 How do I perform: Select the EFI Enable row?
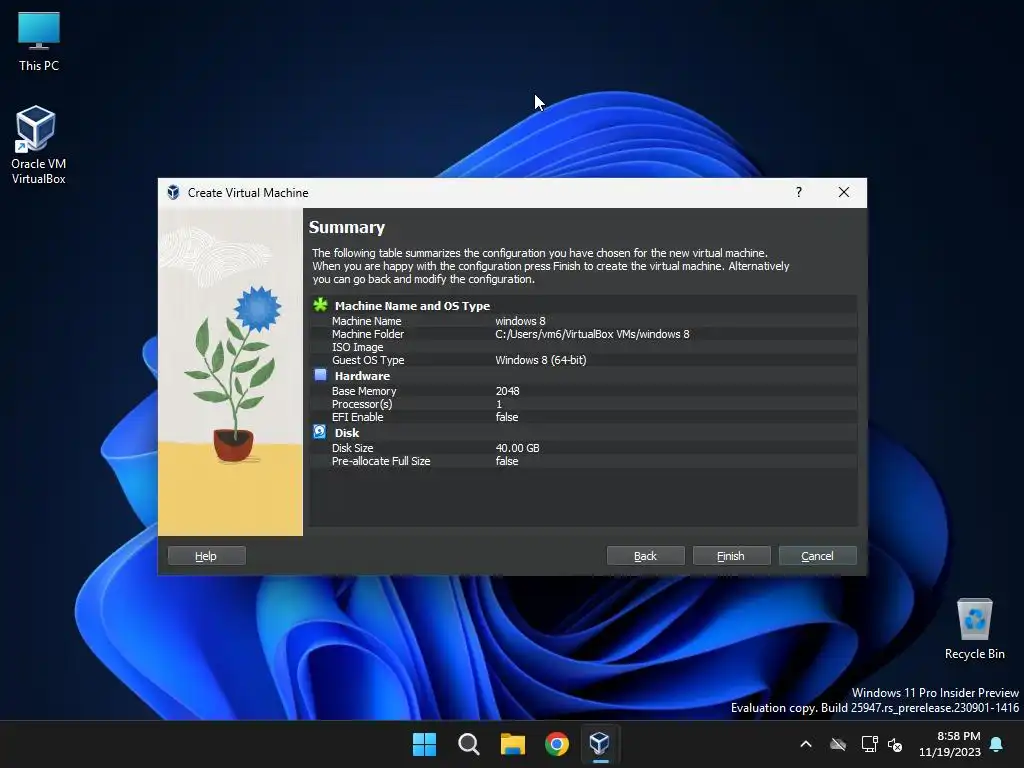583,417
